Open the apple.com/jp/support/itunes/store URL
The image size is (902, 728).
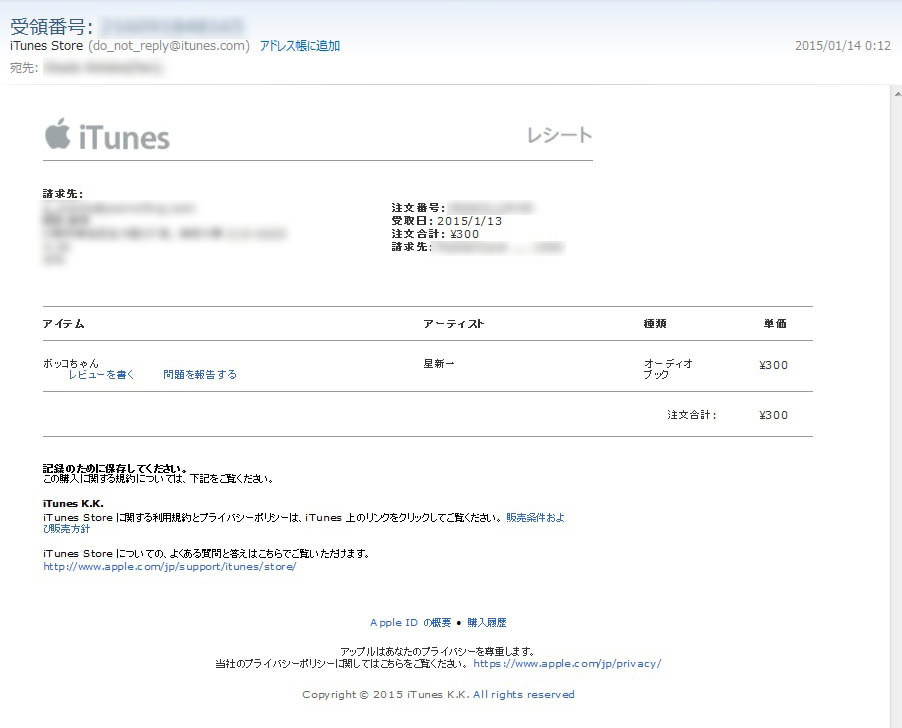[x=169, y=567]
